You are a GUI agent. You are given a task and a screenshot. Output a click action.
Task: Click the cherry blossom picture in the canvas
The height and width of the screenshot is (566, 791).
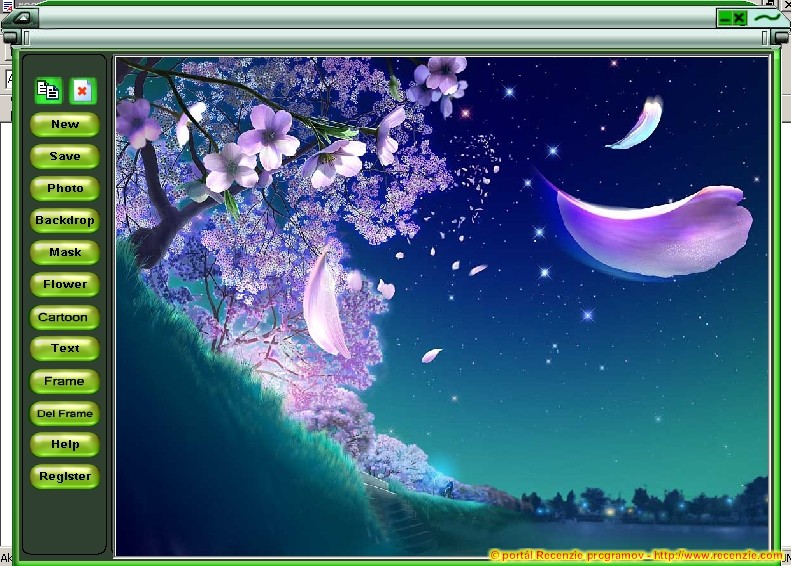click(442, 307)
